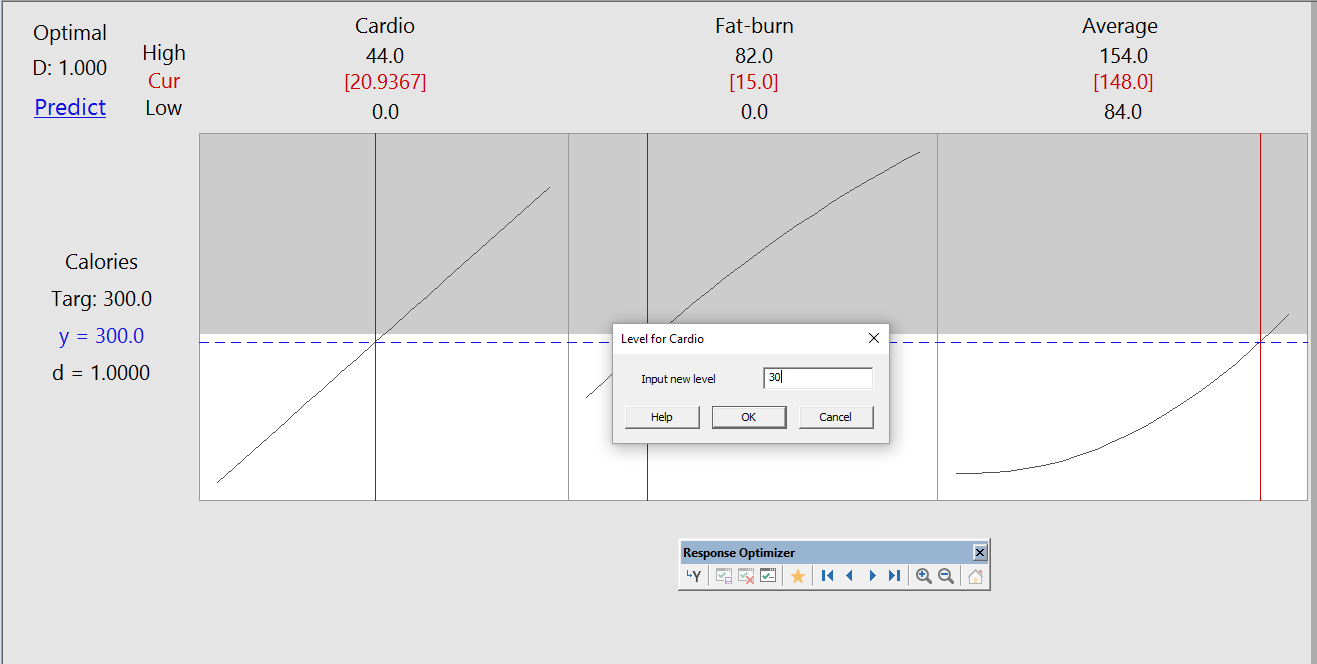Click the zoom in magnifier icon

923,576
